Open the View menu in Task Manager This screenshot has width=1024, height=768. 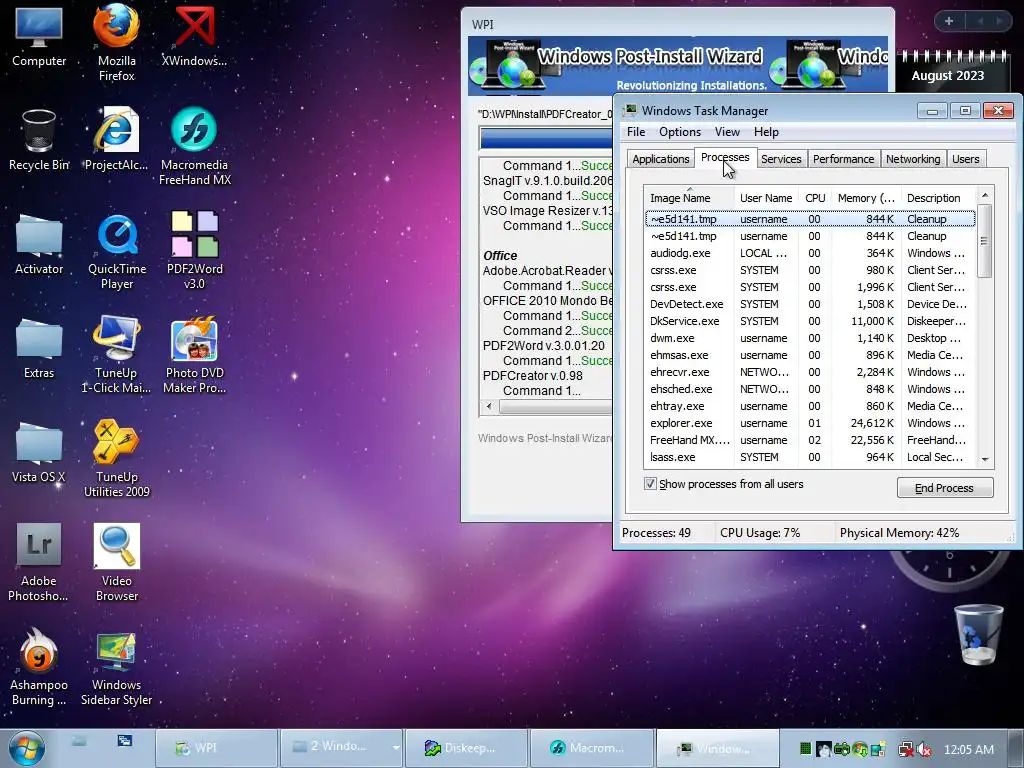(727, 132)
